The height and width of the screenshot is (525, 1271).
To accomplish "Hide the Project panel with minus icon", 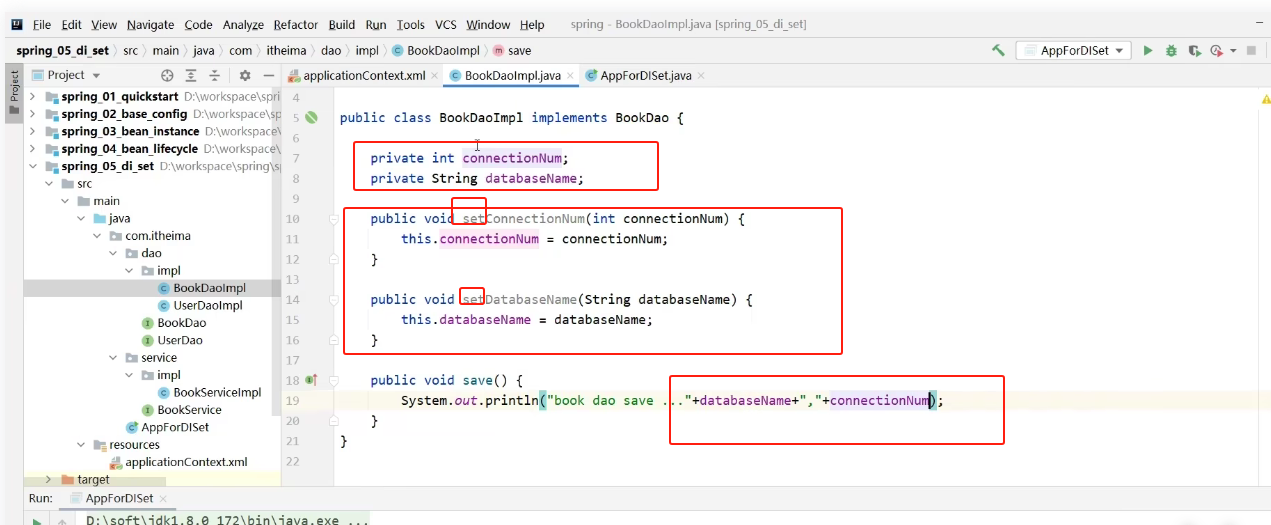I will click(268, 75).
